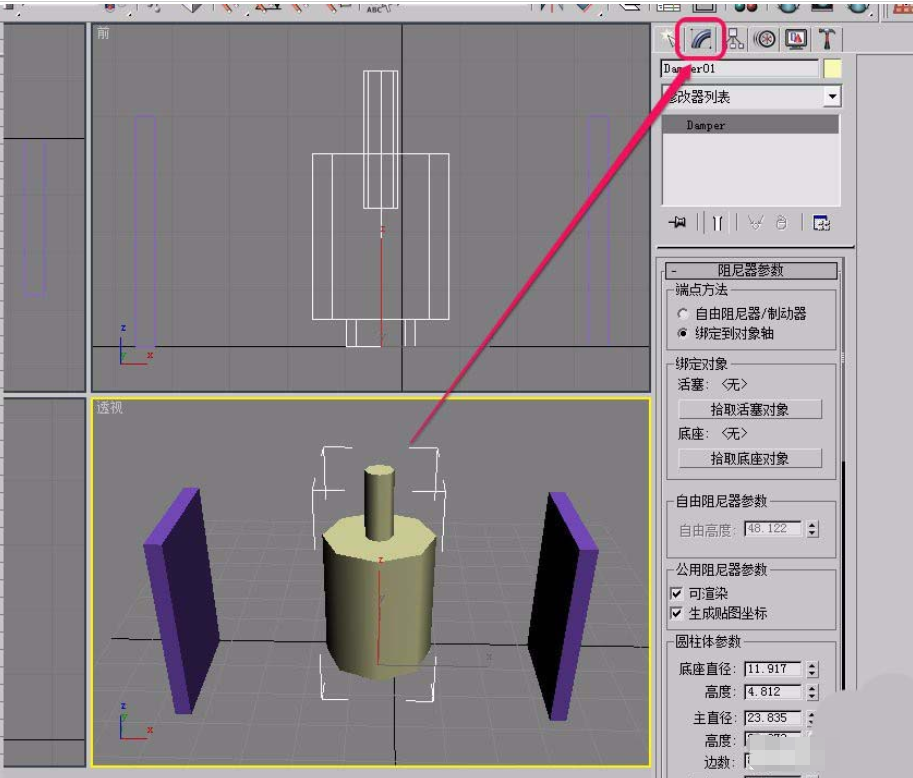Open the Display panel tab
913x778 pixels.
[796, 39]
